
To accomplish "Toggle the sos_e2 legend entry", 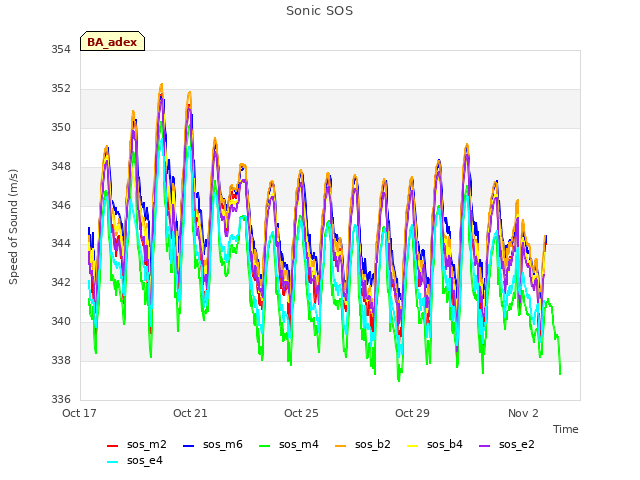I will [x=507, y=444].
